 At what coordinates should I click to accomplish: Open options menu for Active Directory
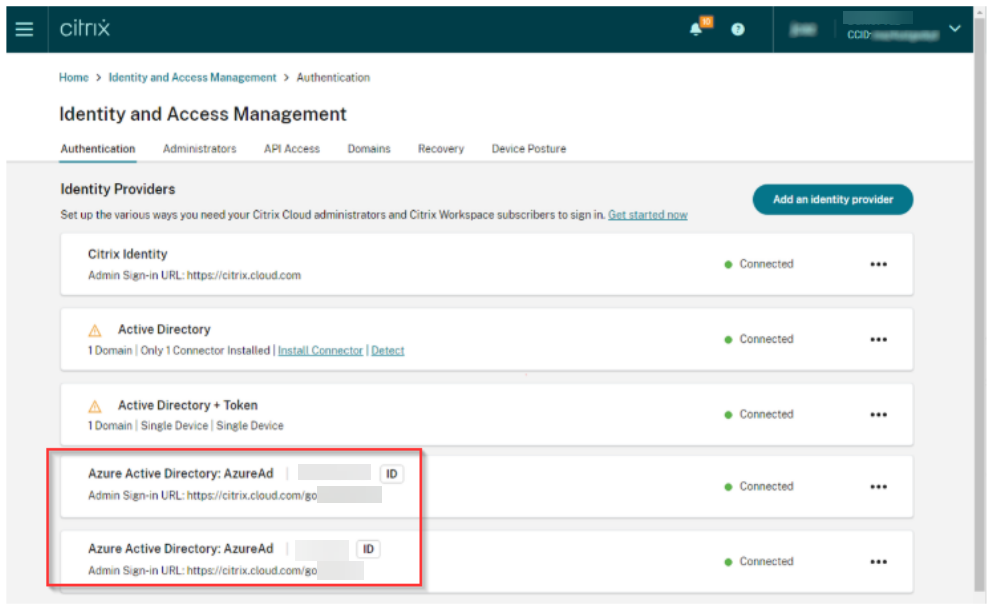coord(879,339)
